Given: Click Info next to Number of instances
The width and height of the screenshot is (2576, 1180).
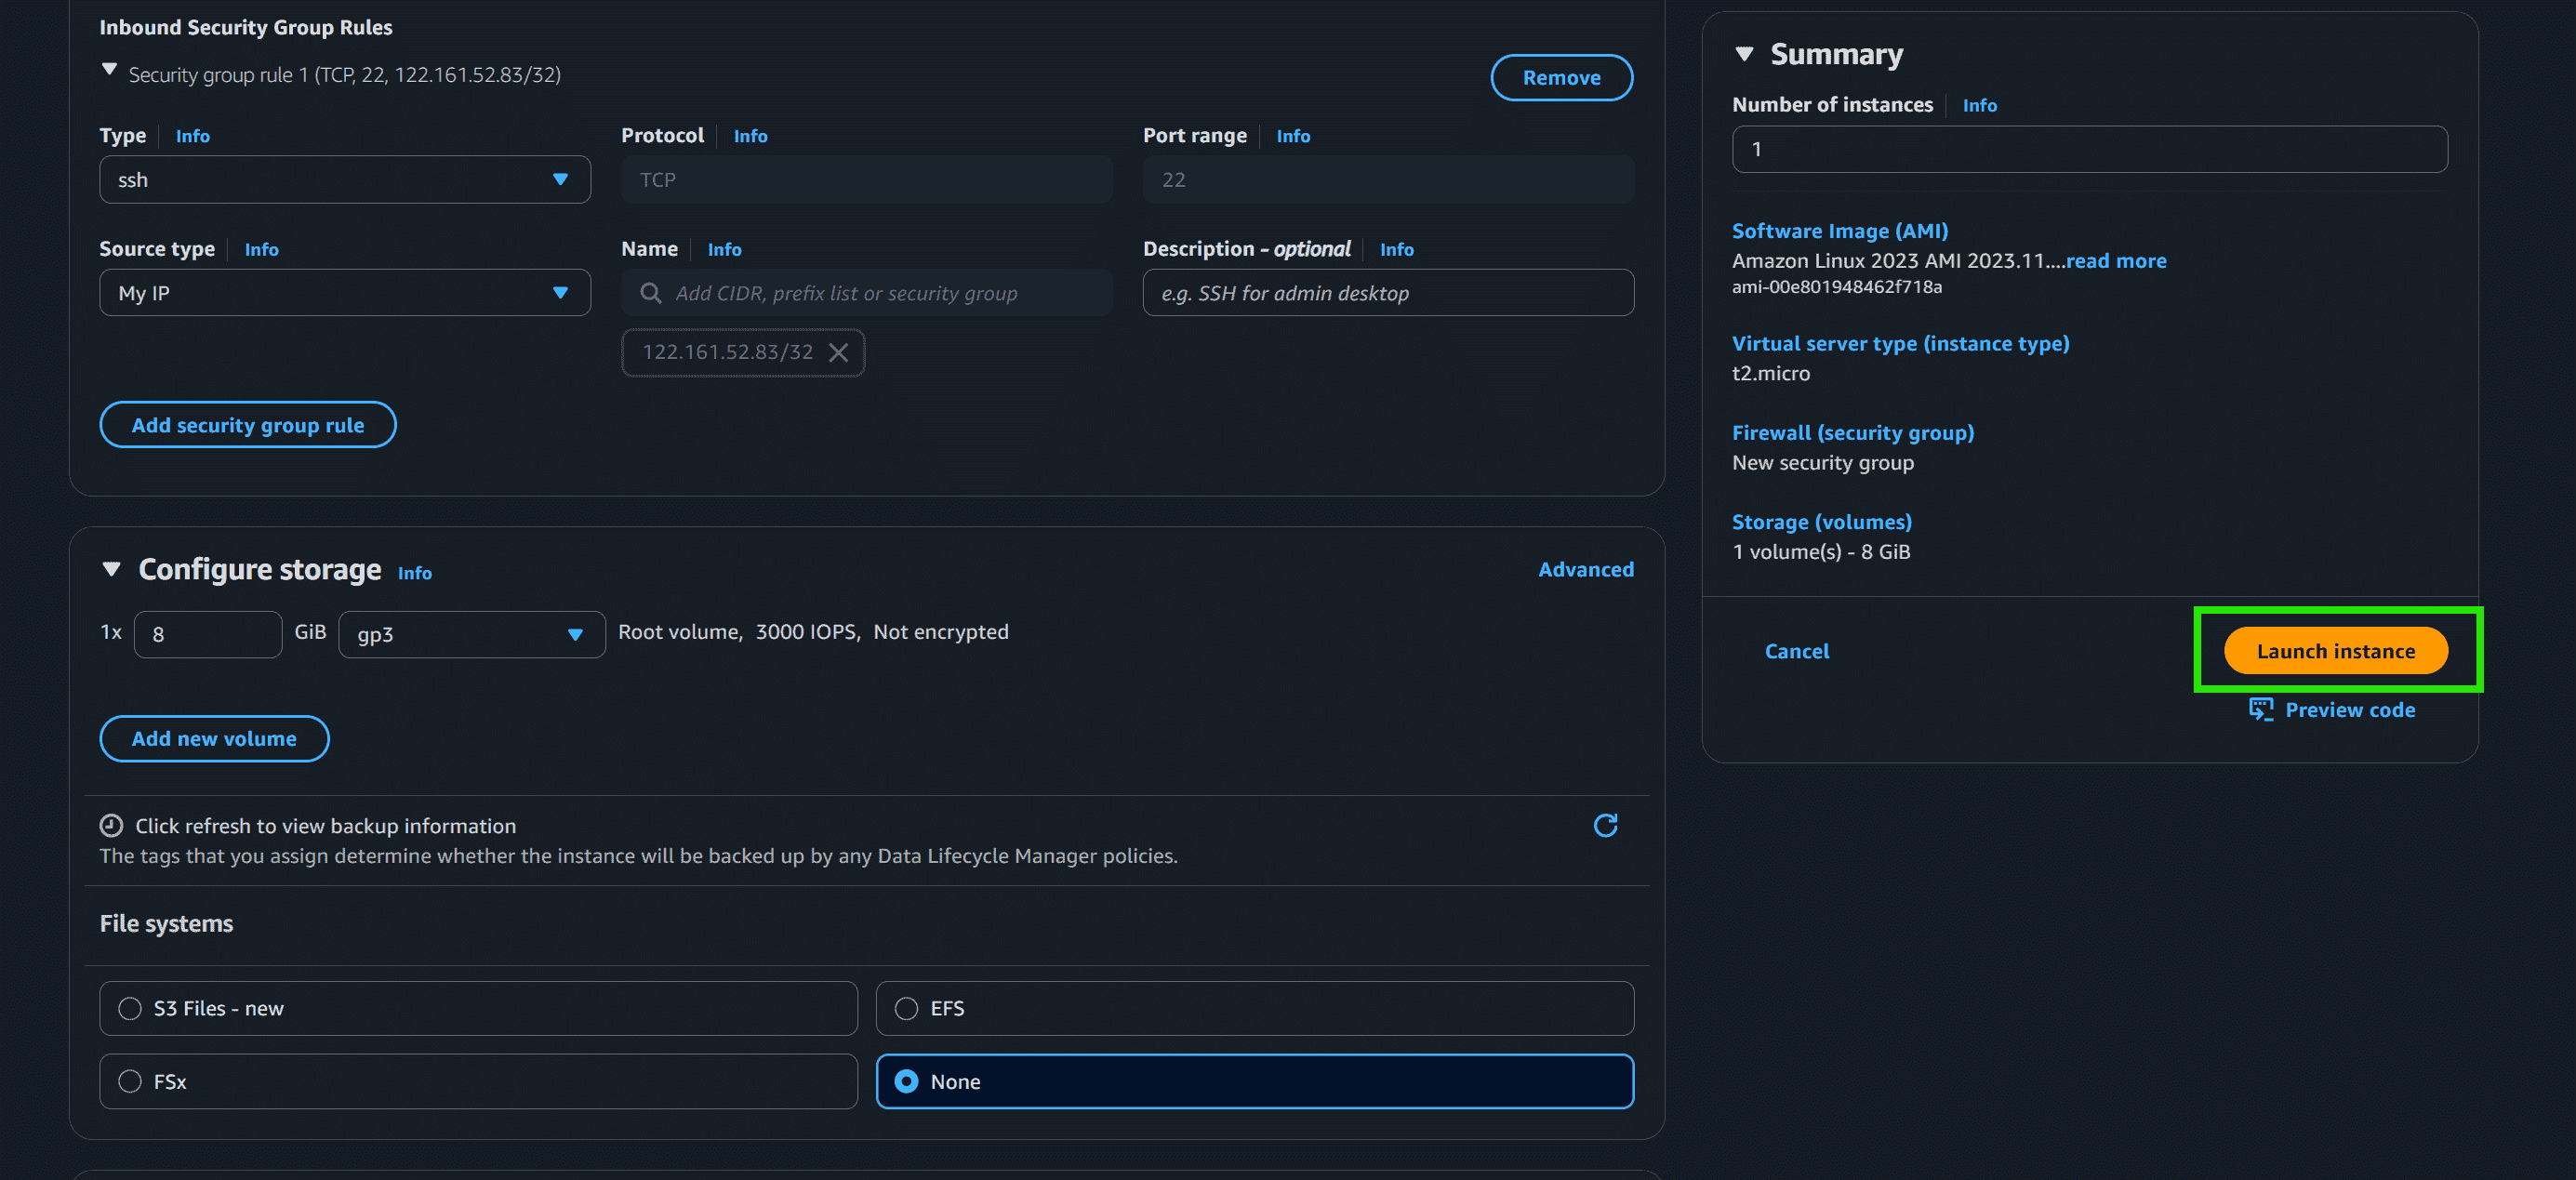Looking at the screenshot, I should click(1979, 106).
